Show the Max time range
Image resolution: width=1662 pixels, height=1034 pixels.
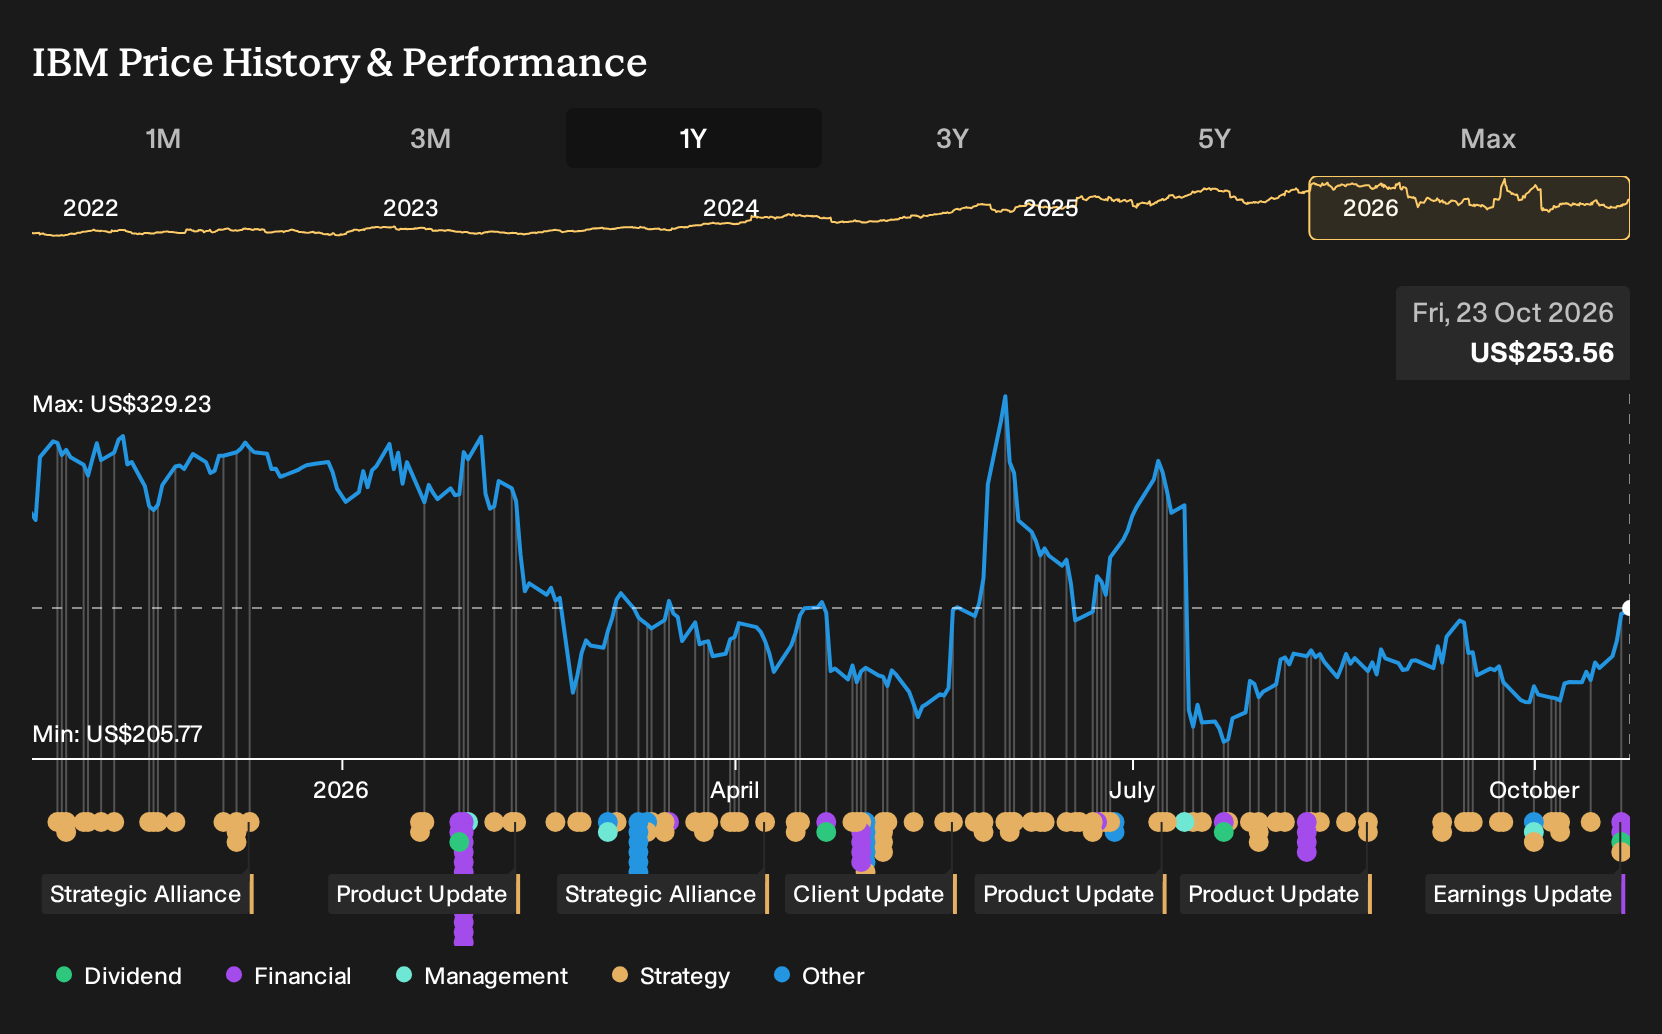[1488, 138]
